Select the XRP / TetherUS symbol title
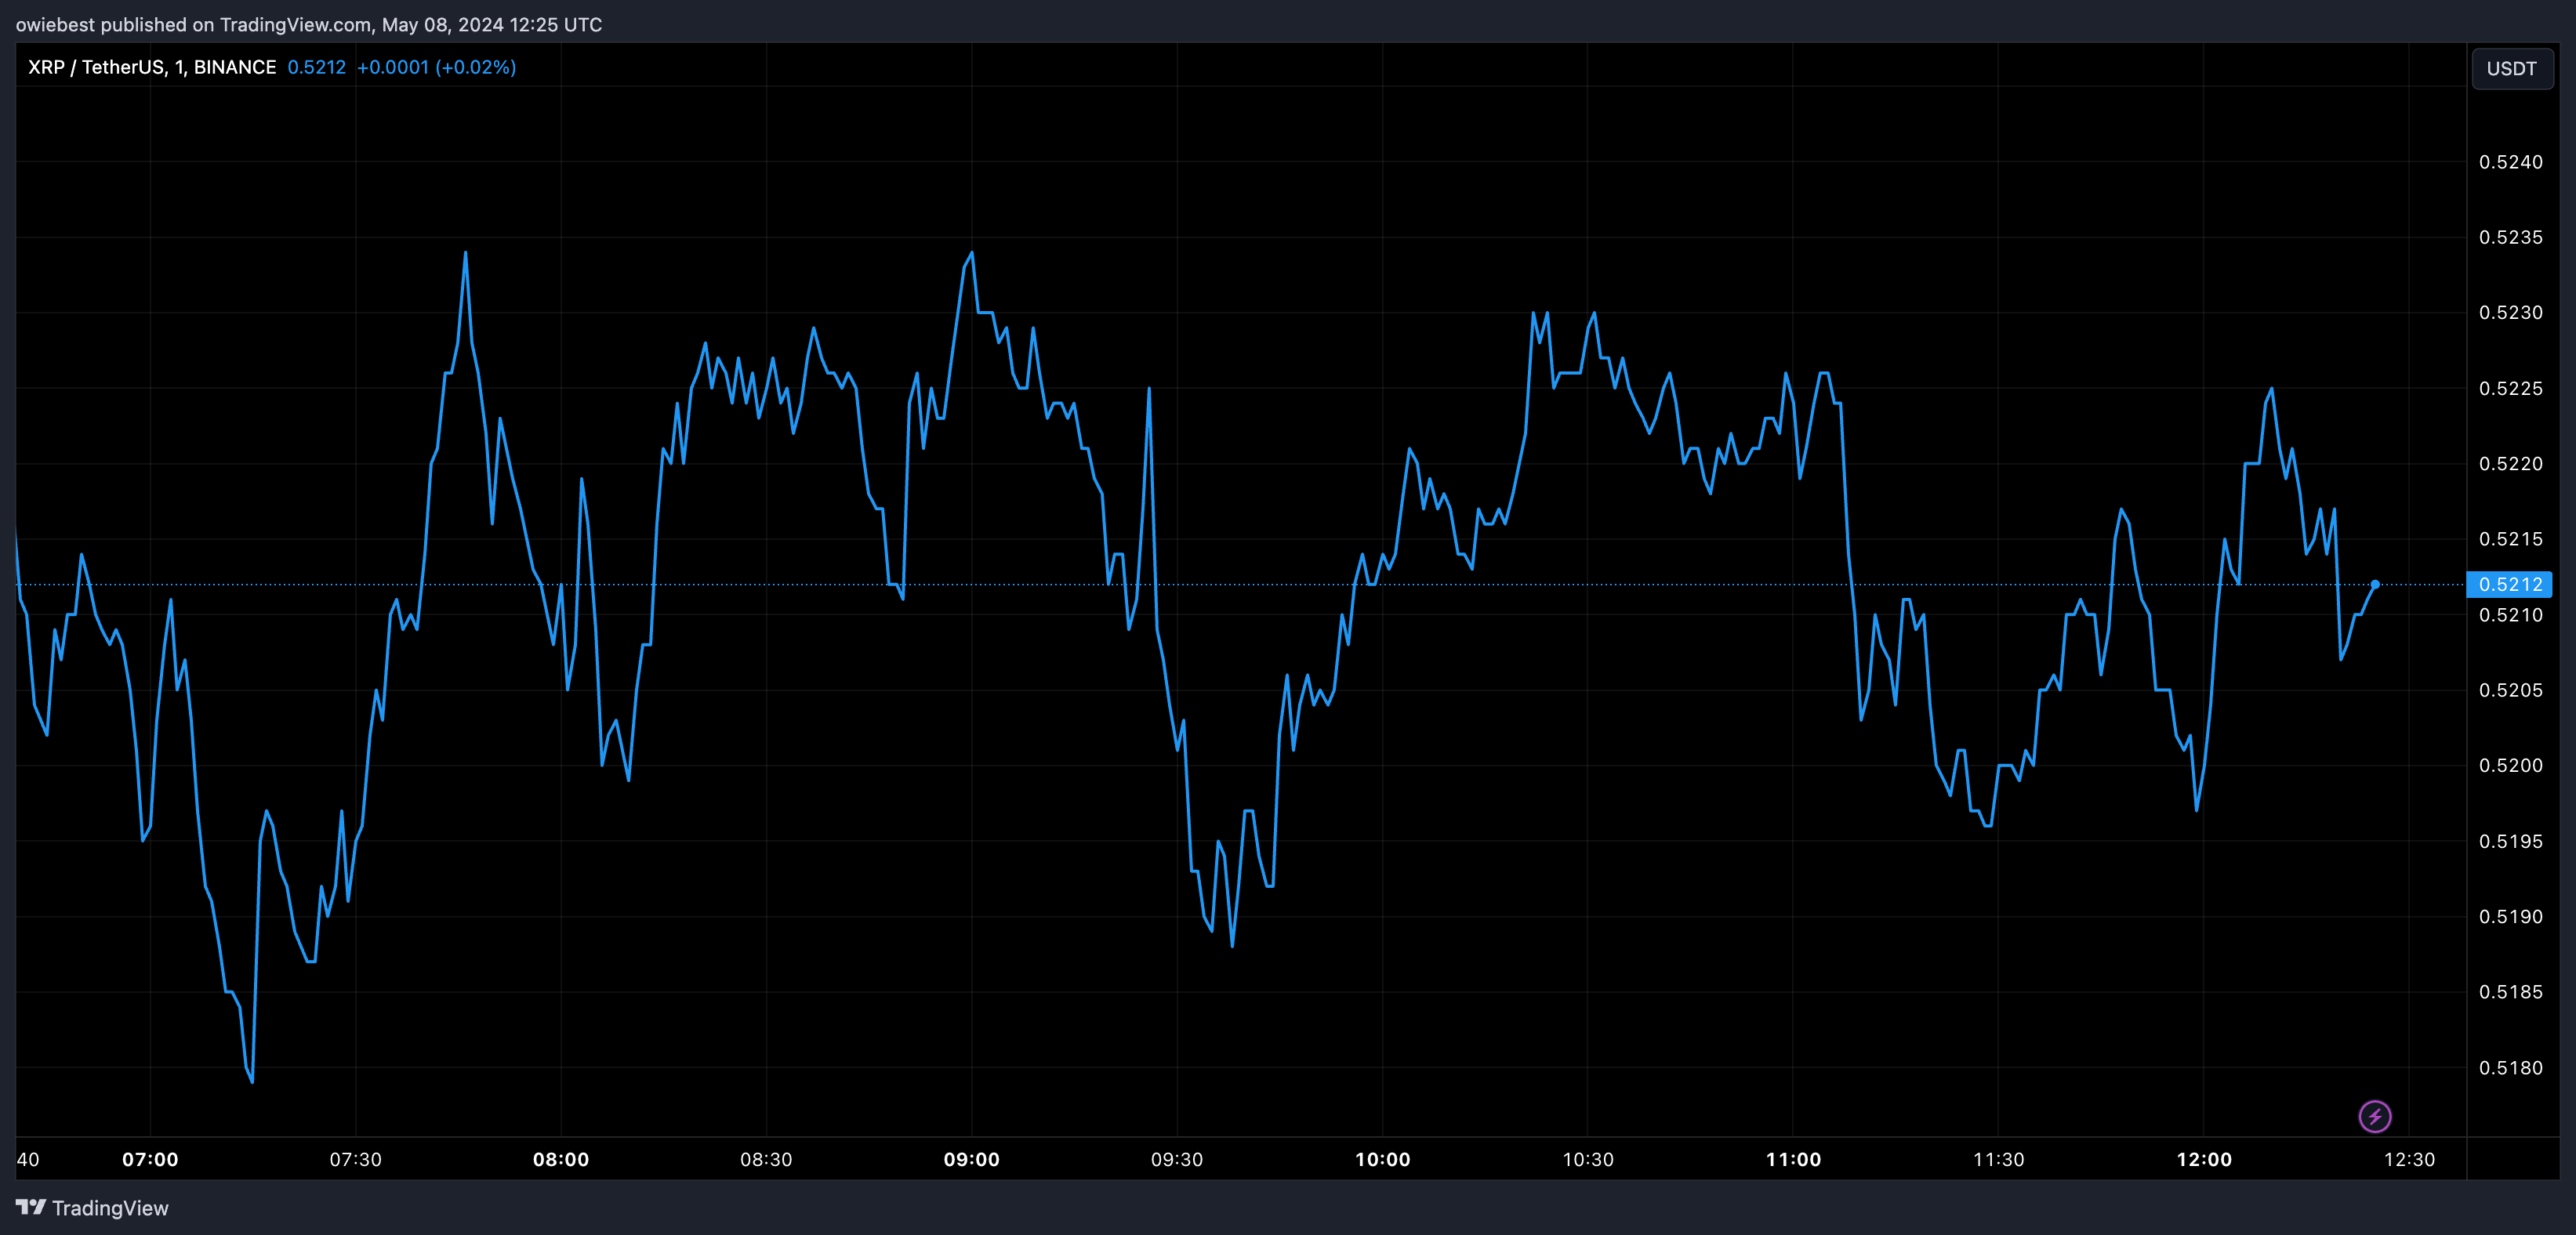This screenshot has width=2576, height=1235. point(151,67)
